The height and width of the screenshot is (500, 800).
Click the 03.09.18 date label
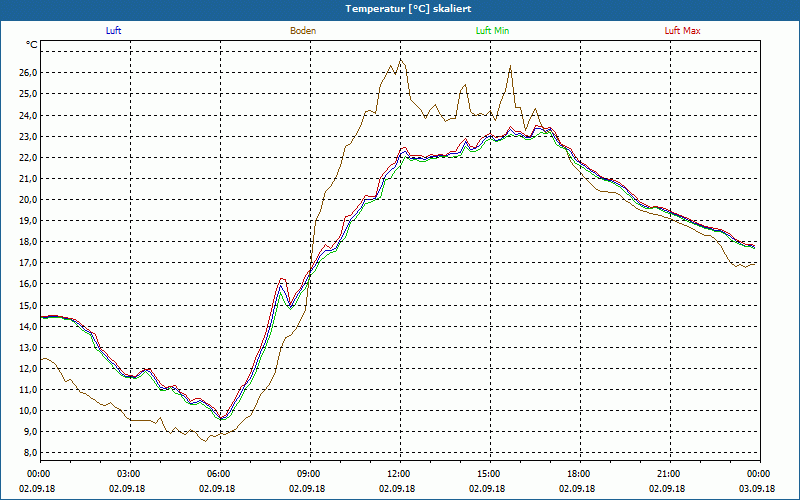click(x=757, y=488)
